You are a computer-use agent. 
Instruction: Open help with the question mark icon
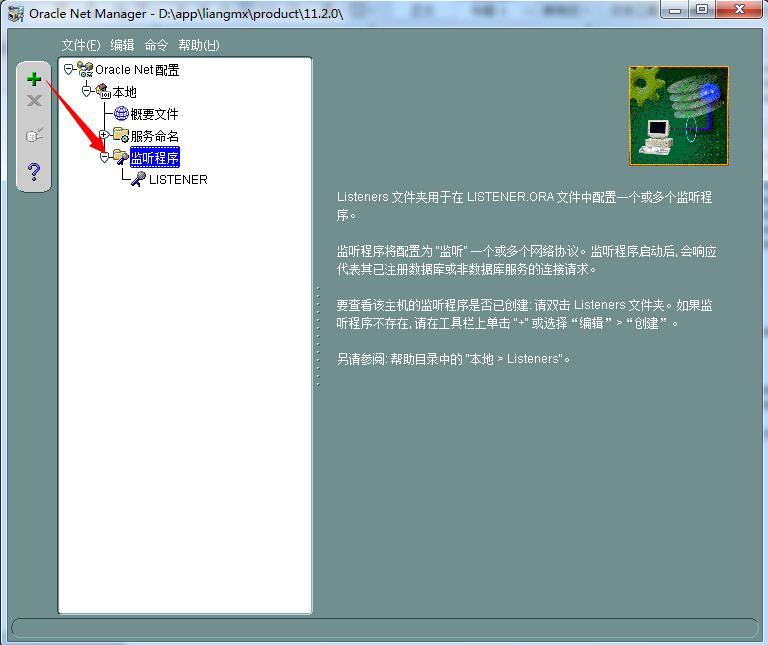pyautogui.click(x=34, y=171)
